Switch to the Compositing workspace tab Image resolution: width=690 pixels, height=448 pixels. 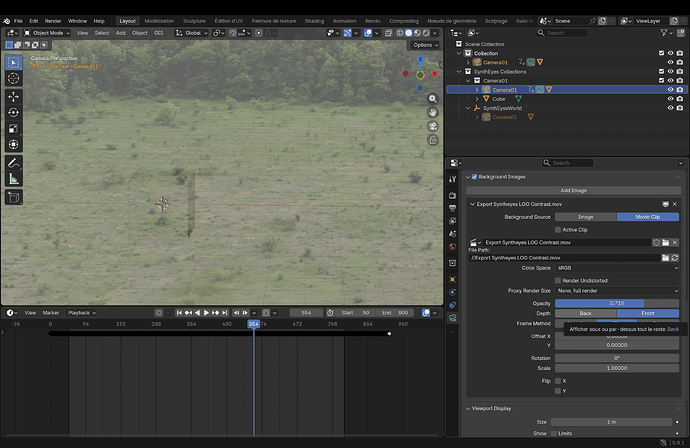coord(404,21)
